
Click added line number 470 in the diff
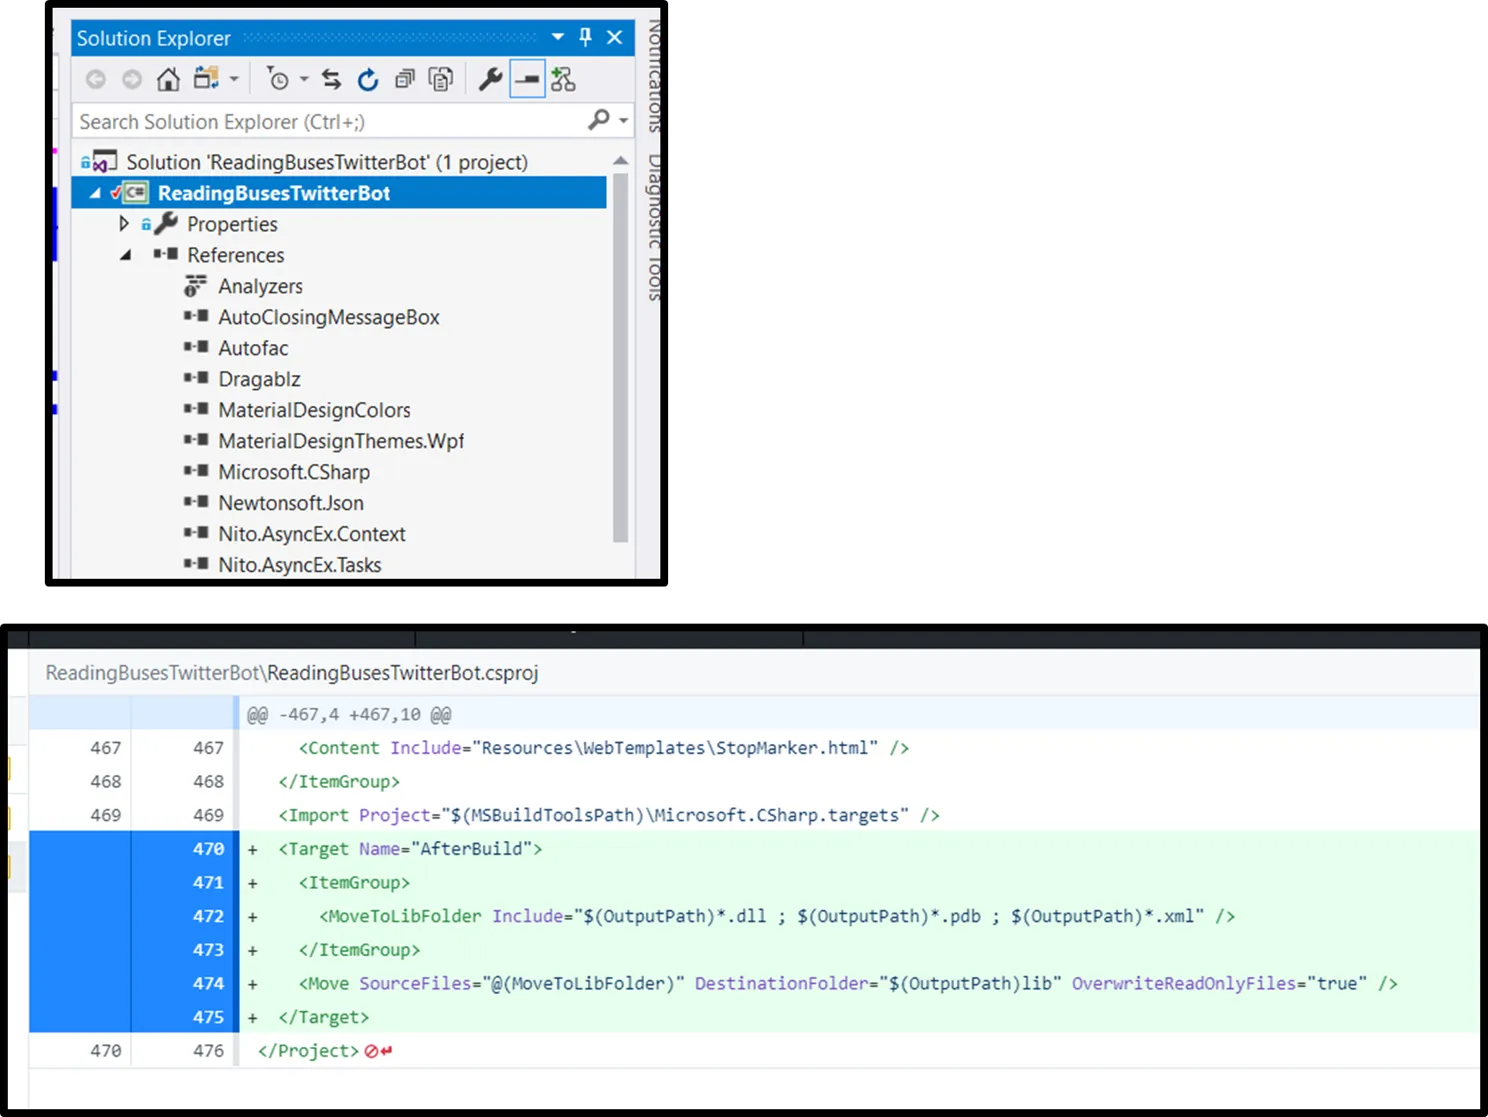(208, 849)
